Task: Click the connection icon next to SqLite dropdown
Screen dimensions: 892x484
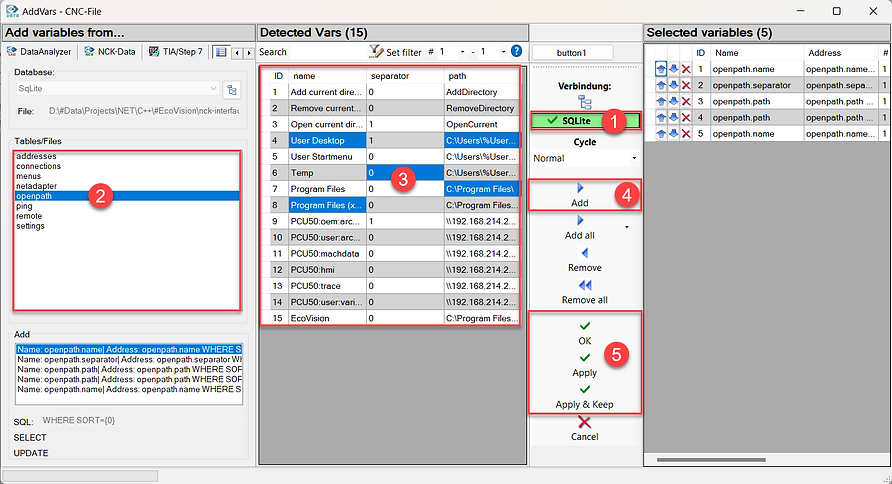Action: click(x=232, y=90)
